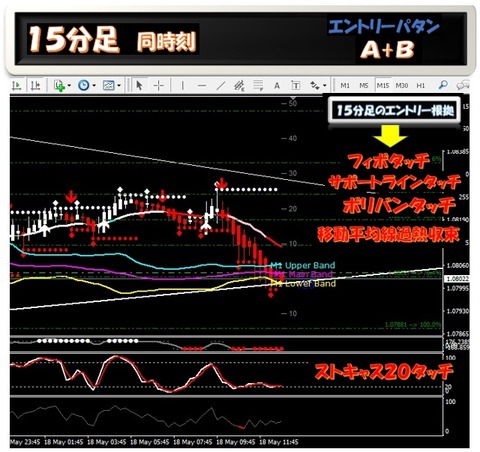Expand the Indicators list dropdown arrow

pos(69,86)
